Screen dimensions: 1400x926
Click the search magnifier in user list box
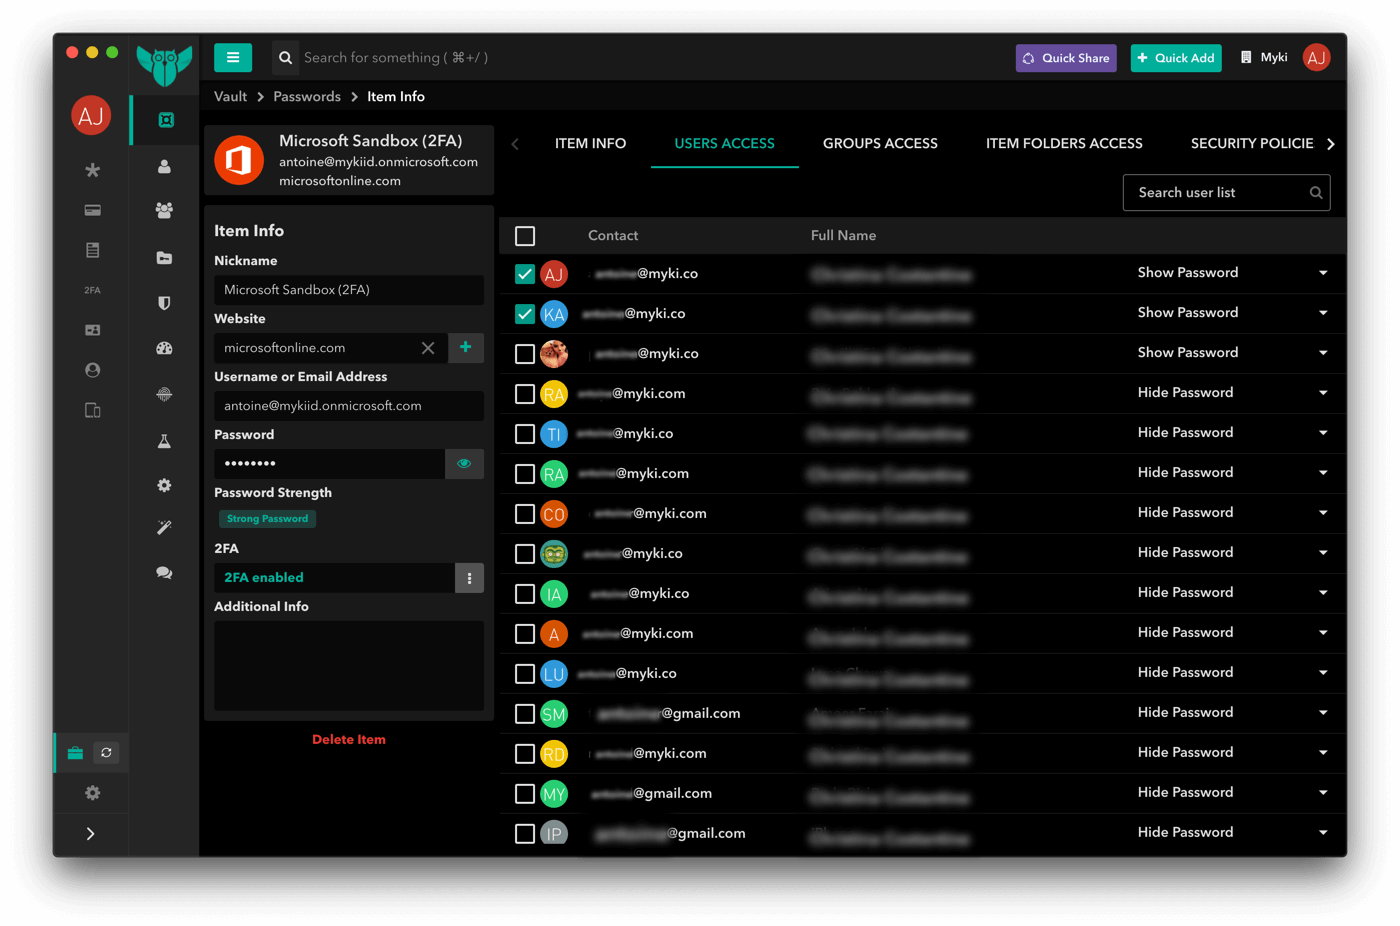point(1316,193)
